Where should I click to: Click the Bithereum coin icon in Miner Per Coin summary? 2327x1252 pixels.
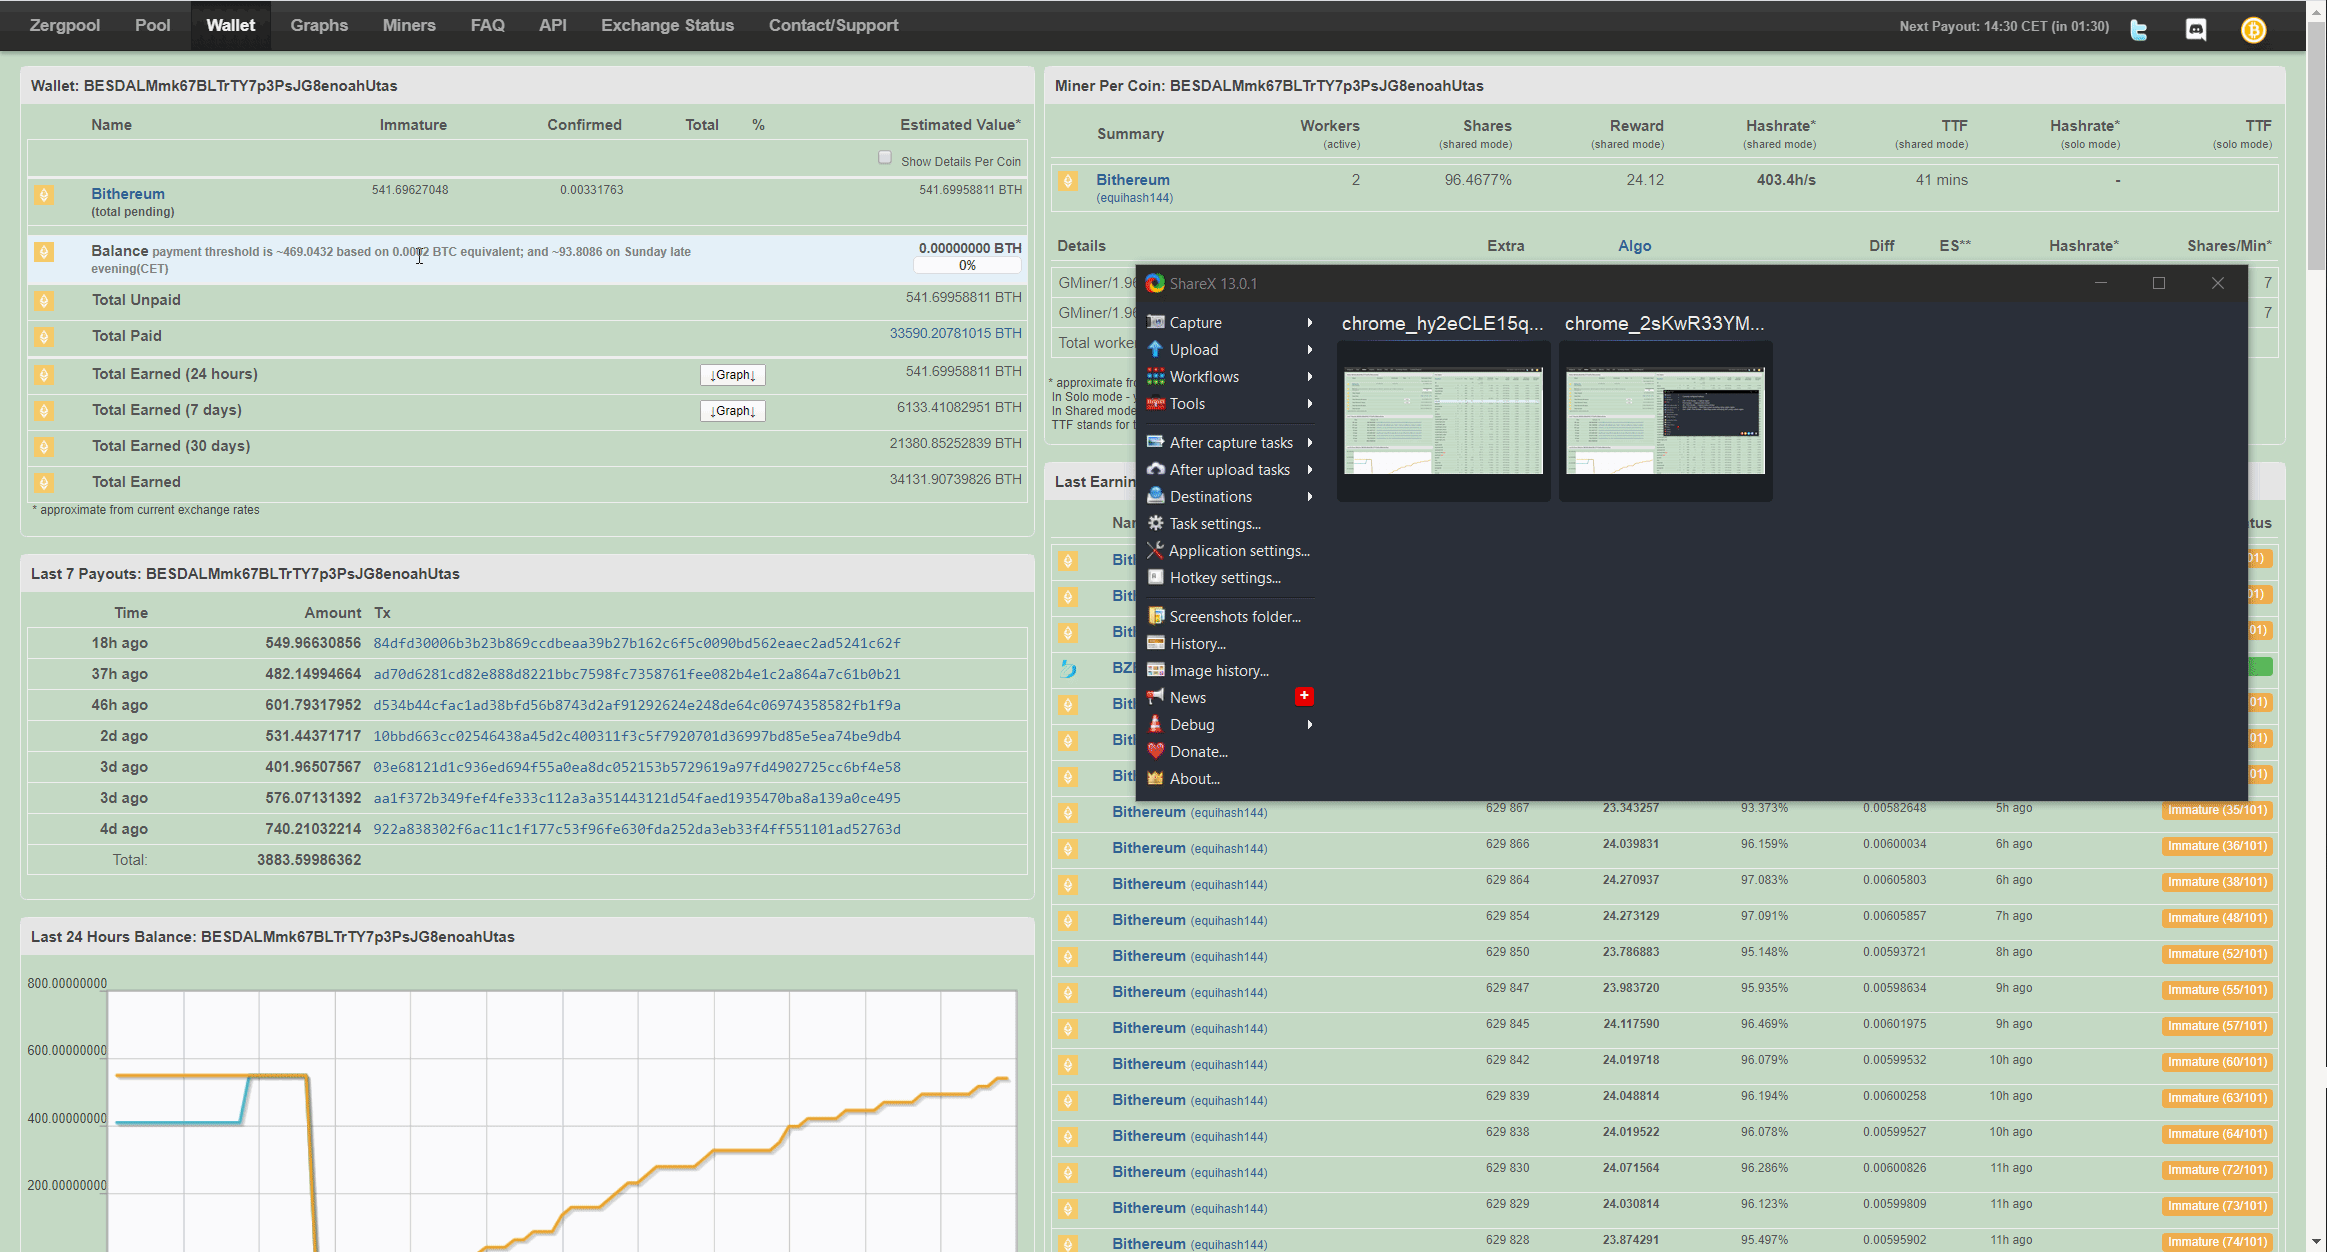click(1068, 181)
